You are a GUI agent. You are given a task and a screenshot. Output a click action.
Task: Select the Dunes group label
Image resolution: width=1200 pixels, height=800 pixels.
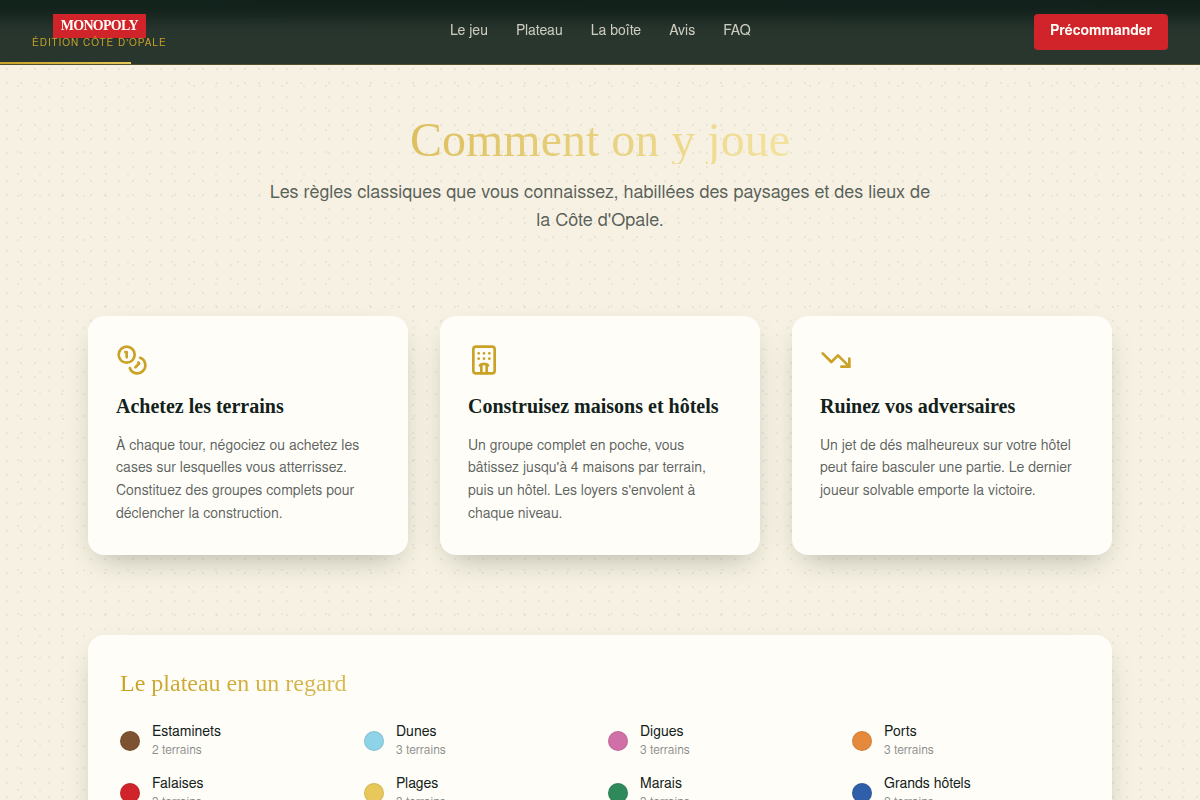click(416, 731)
